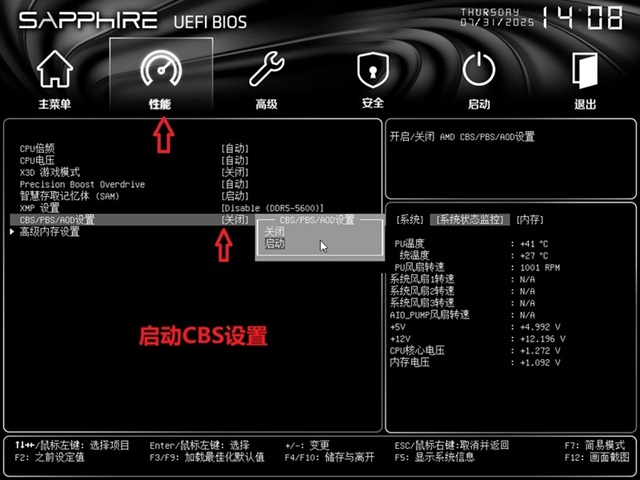Click the F12: 画面截图 hint
The height and width of the screenshot is (480, 640).
tap(597, 458)
